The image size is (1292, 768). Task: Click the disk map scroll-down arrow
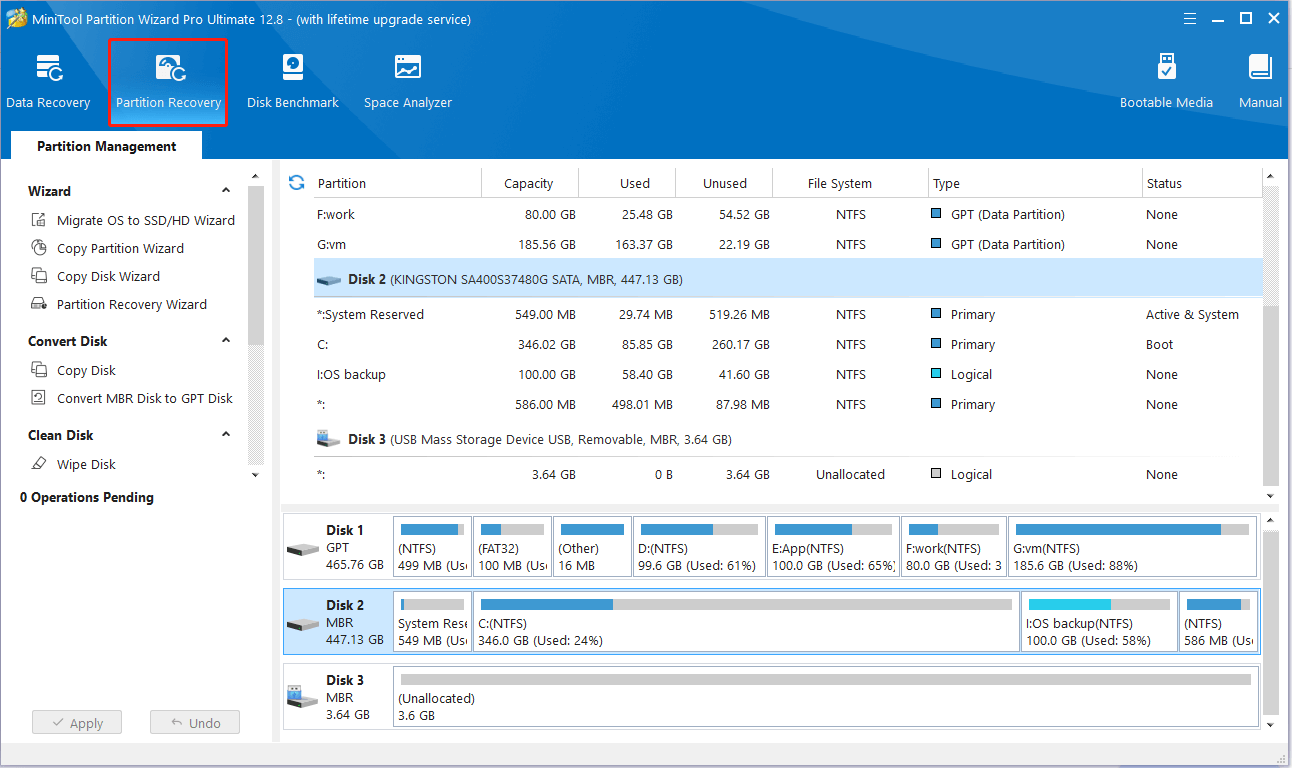(x=1271, y=724)
